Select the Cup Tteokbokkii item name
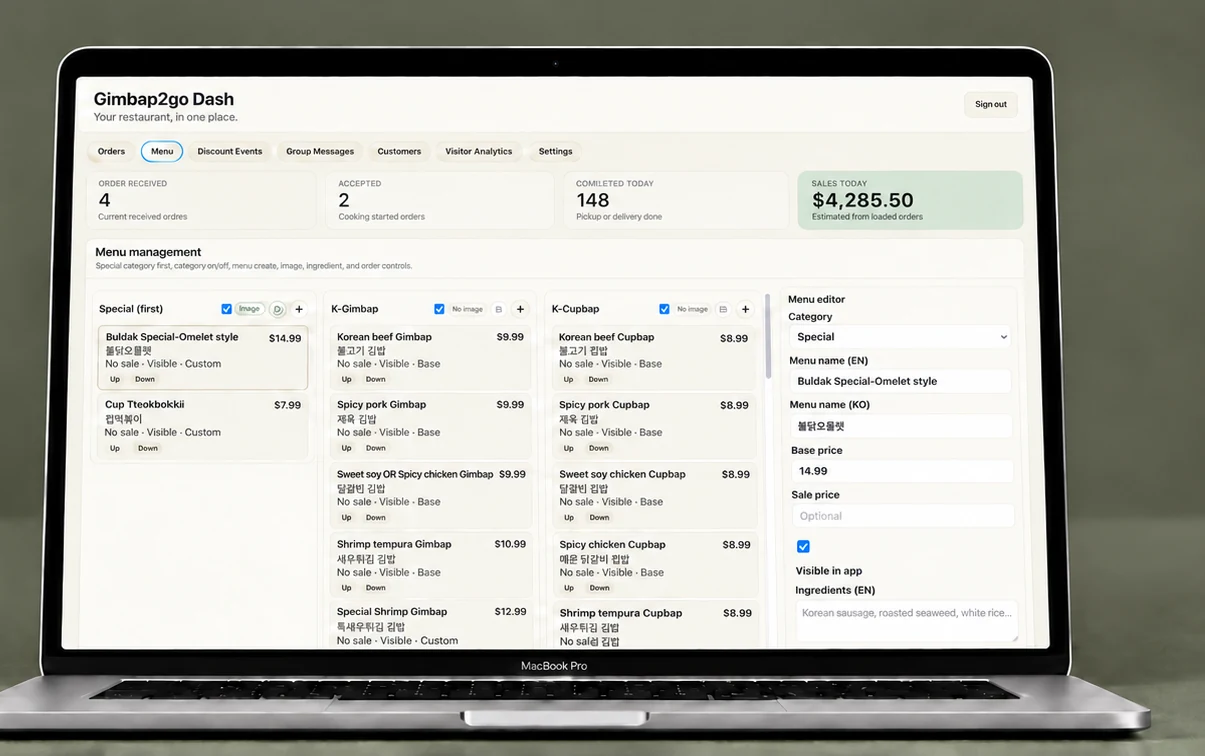 145,405
